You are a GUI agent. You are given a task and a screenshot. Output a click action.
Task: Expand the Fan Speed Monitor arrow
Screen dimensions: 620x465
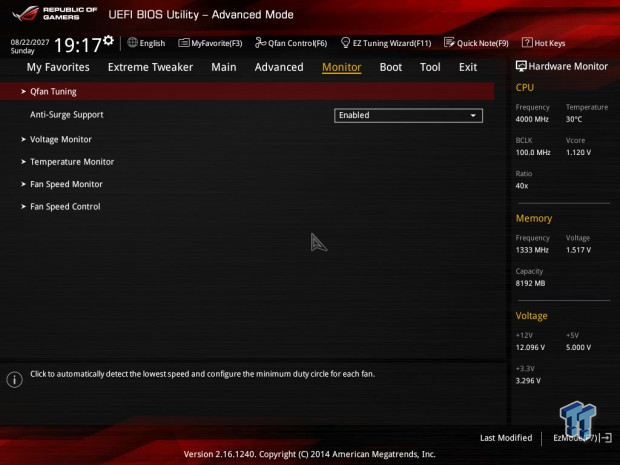click(x=23, y=184)
